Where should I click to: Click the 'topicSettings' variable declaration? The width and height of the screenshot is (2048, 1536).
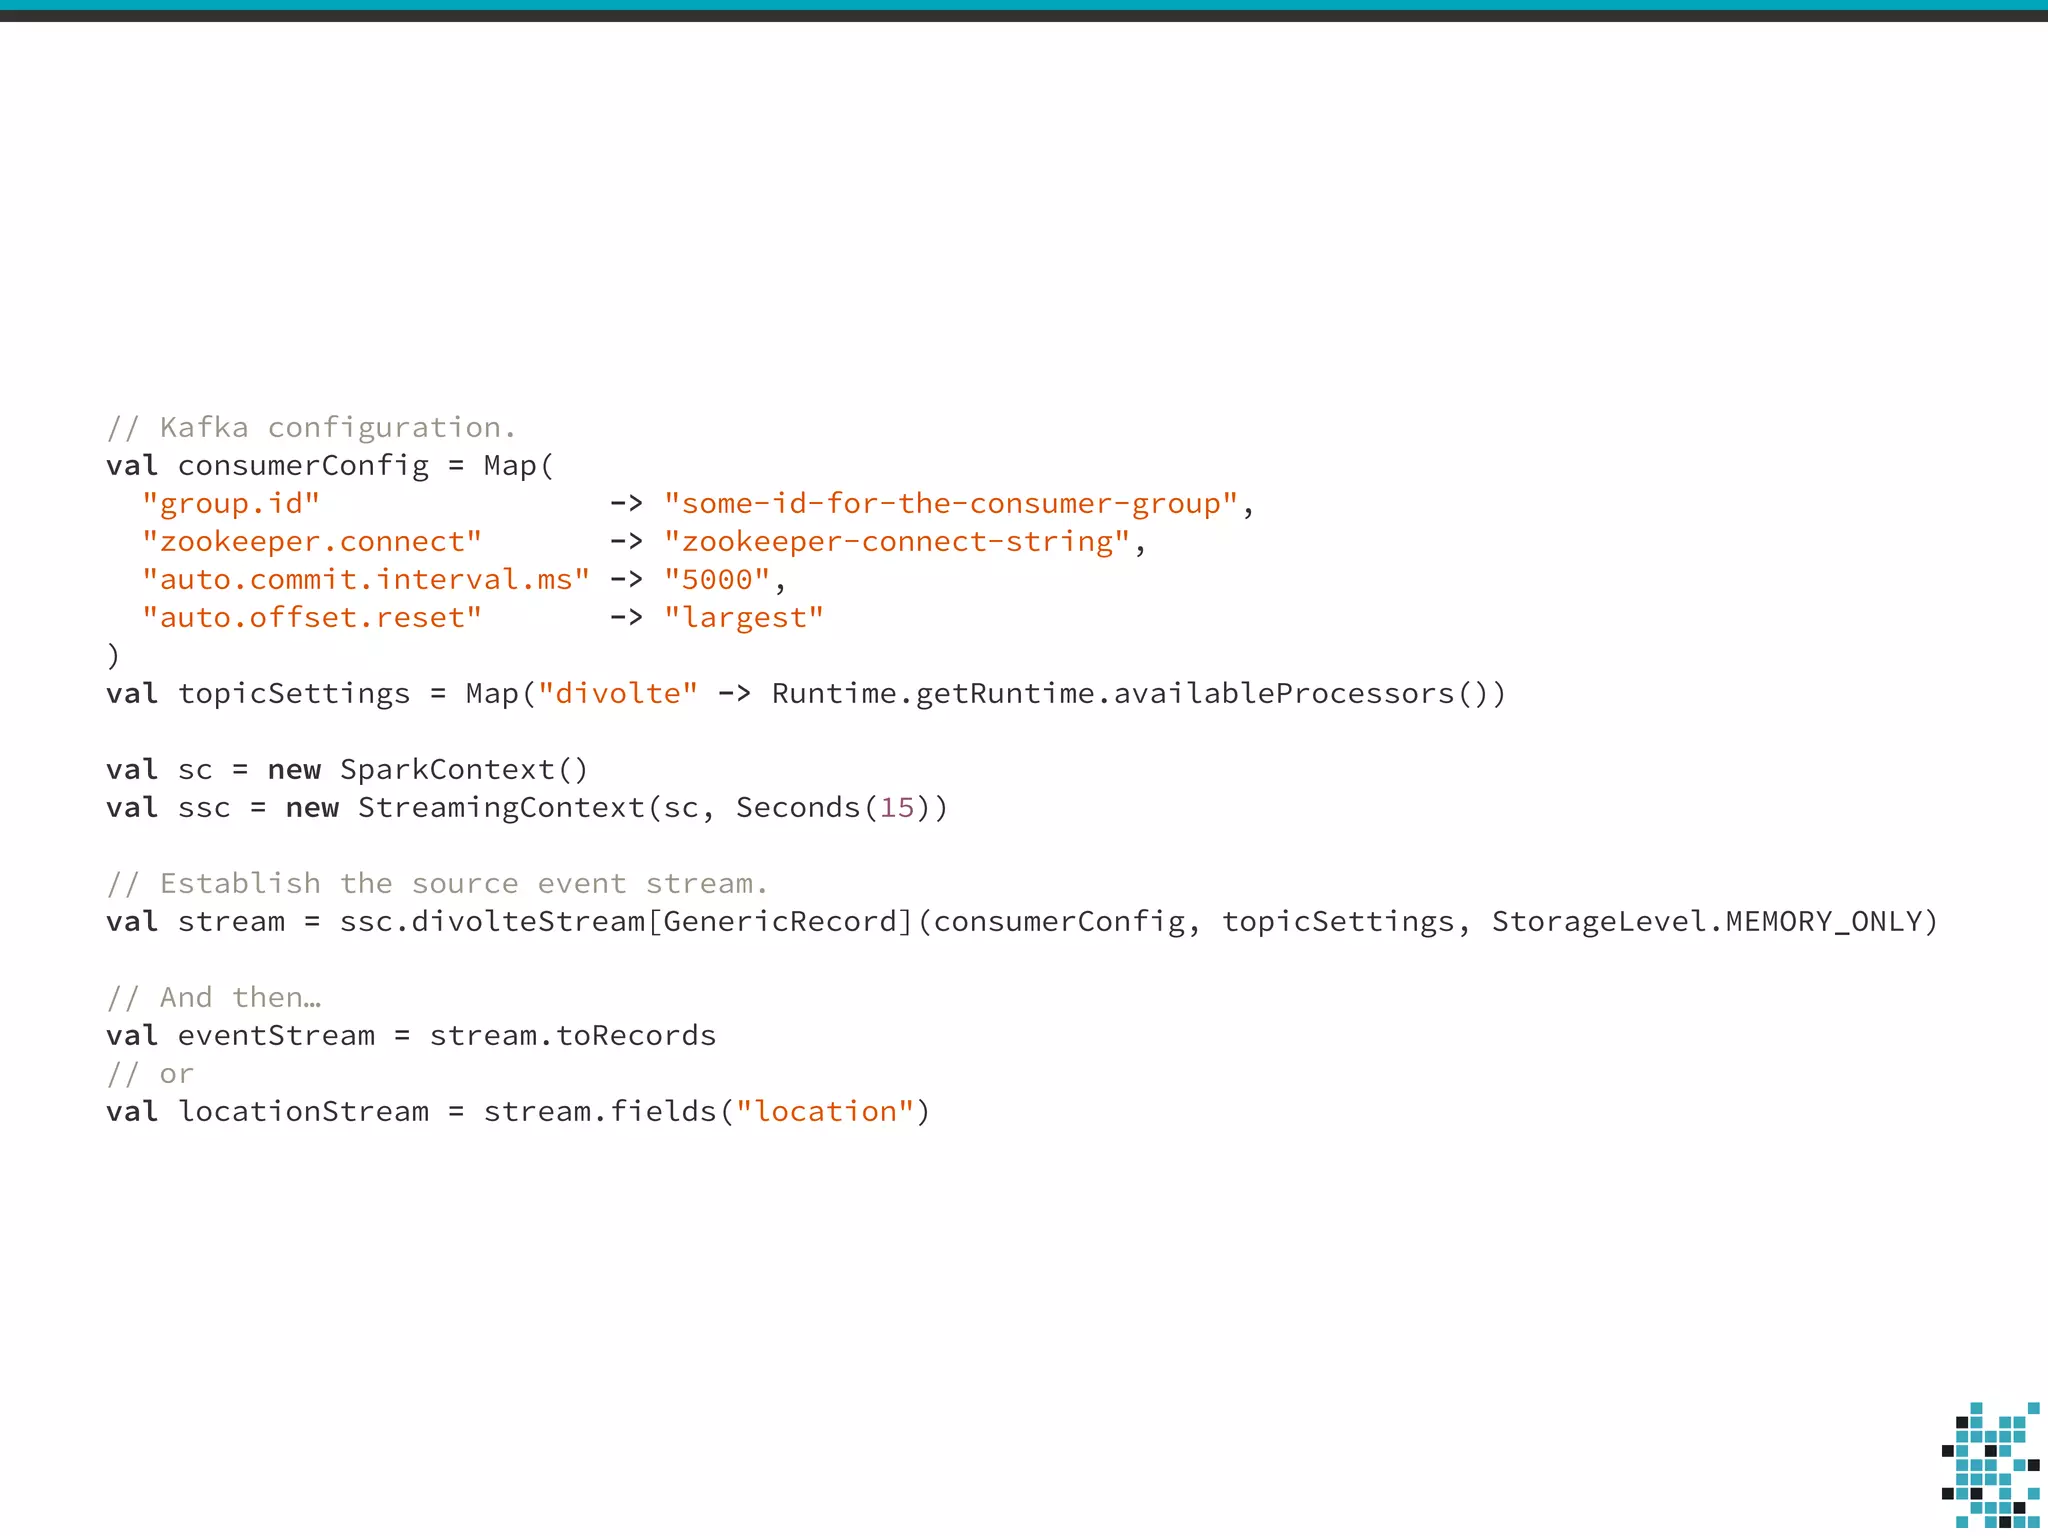[x=294, y=694]
